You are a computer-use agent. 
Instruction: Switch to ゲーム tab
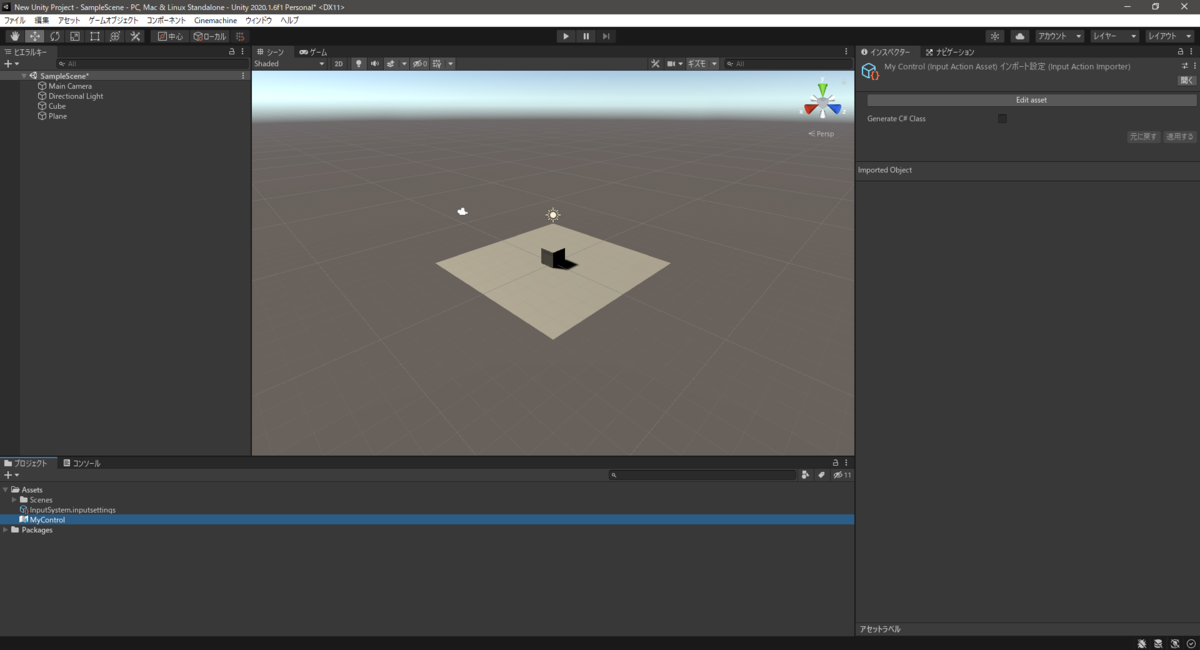(x=314, y=52)
